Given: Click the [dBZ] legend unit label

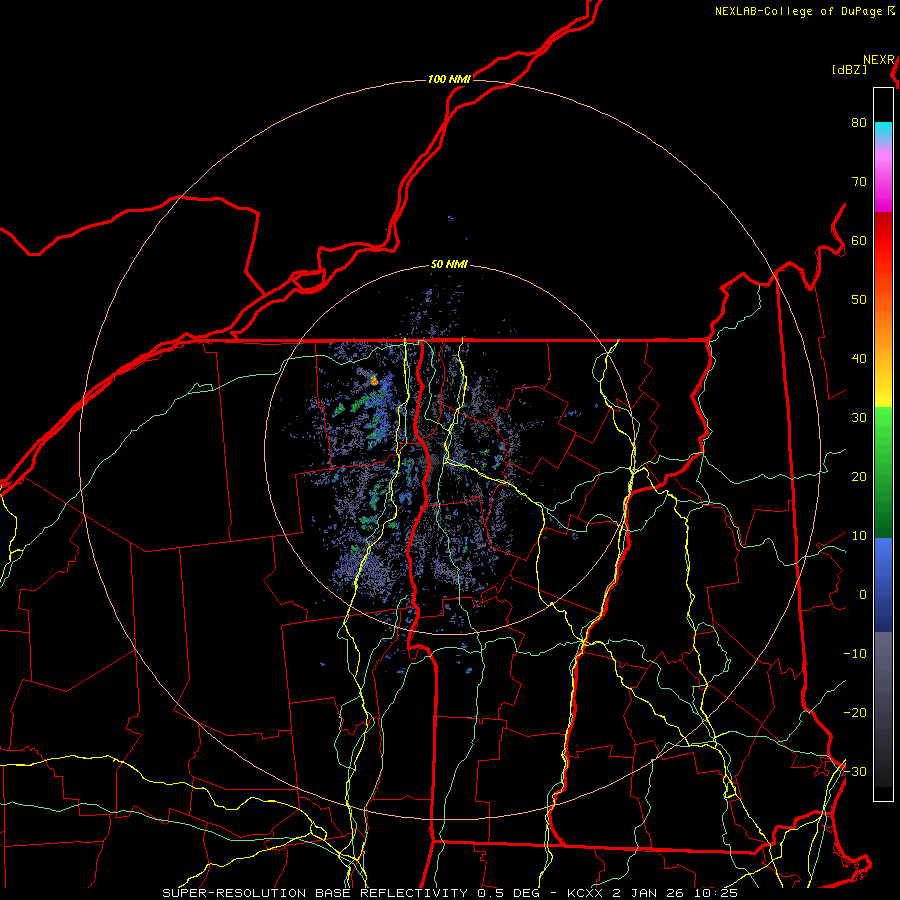Looking at the screenshot, I should tap(849, 70).
